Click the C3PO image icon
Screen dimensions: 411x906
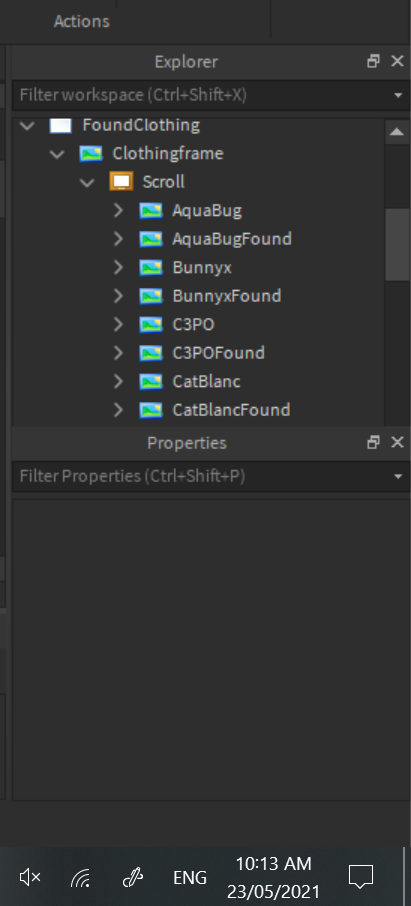tap(151, 325)
